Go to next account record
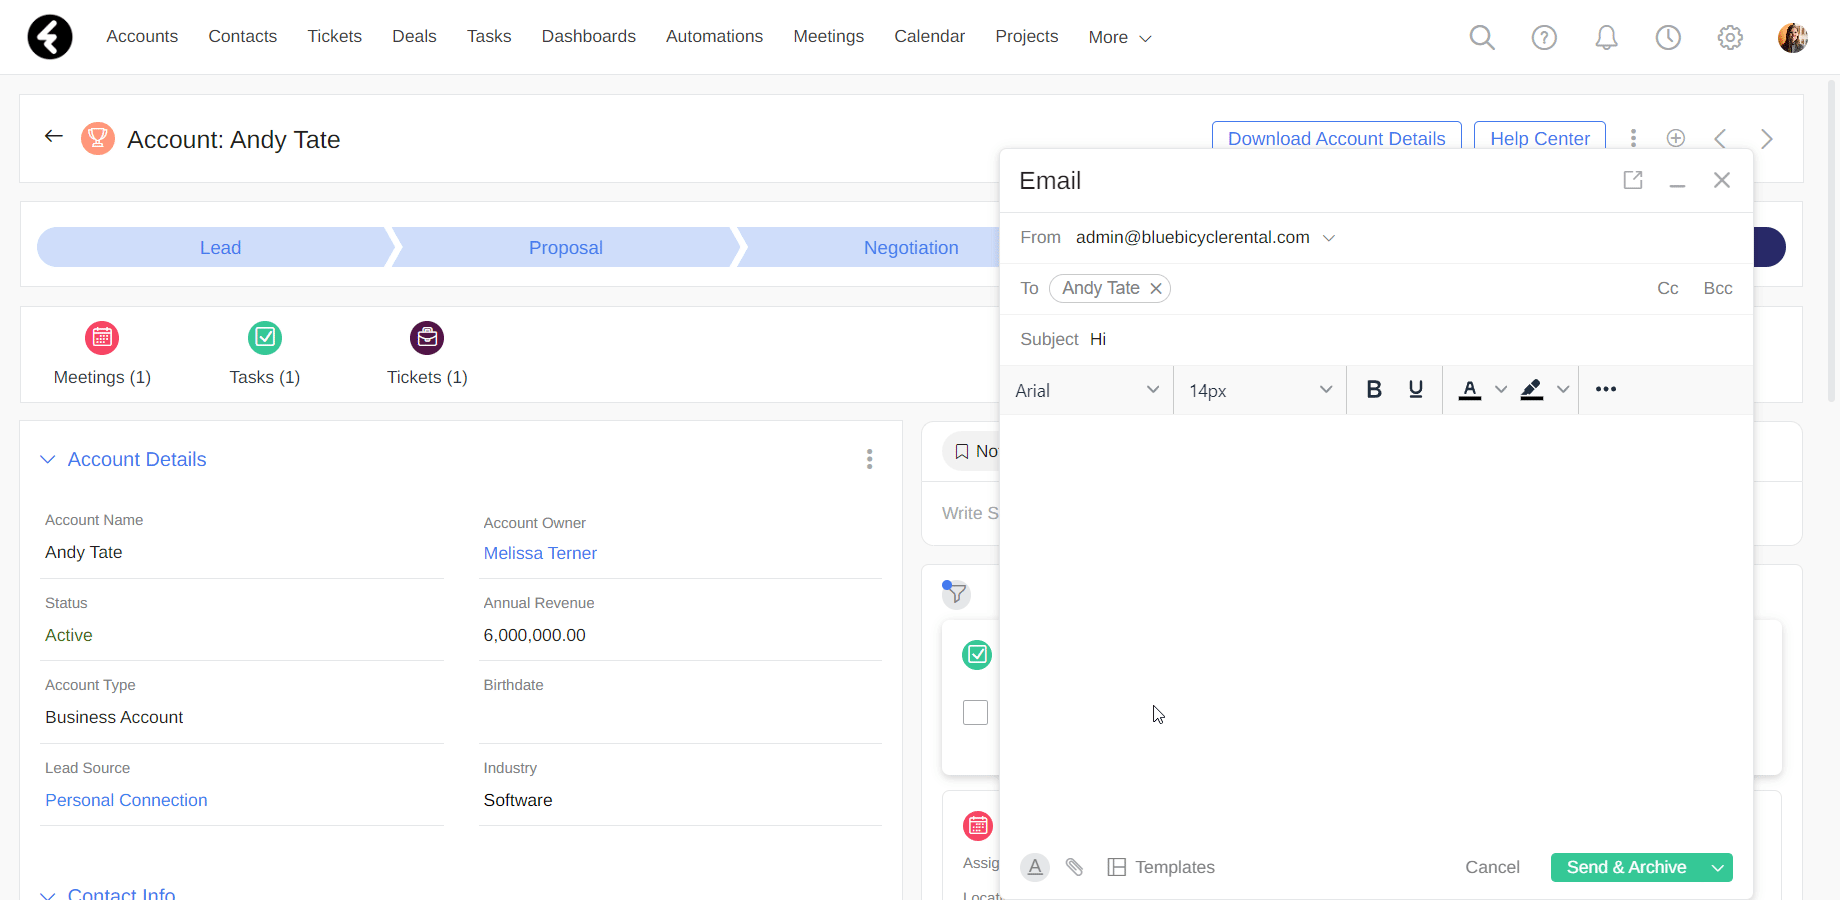 pyautogui.click(x=1767, y=138)
